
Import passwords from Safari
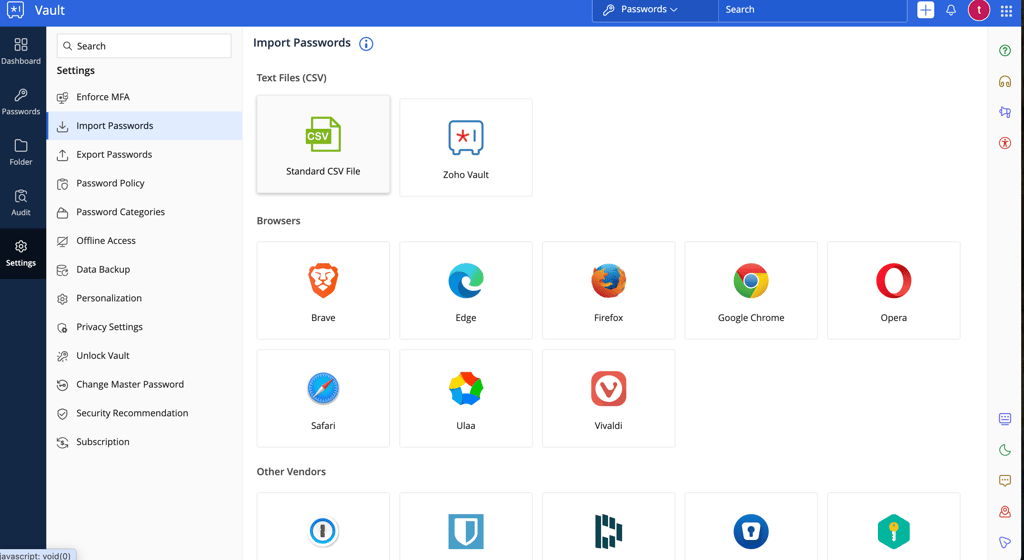[x=323, y=398]
